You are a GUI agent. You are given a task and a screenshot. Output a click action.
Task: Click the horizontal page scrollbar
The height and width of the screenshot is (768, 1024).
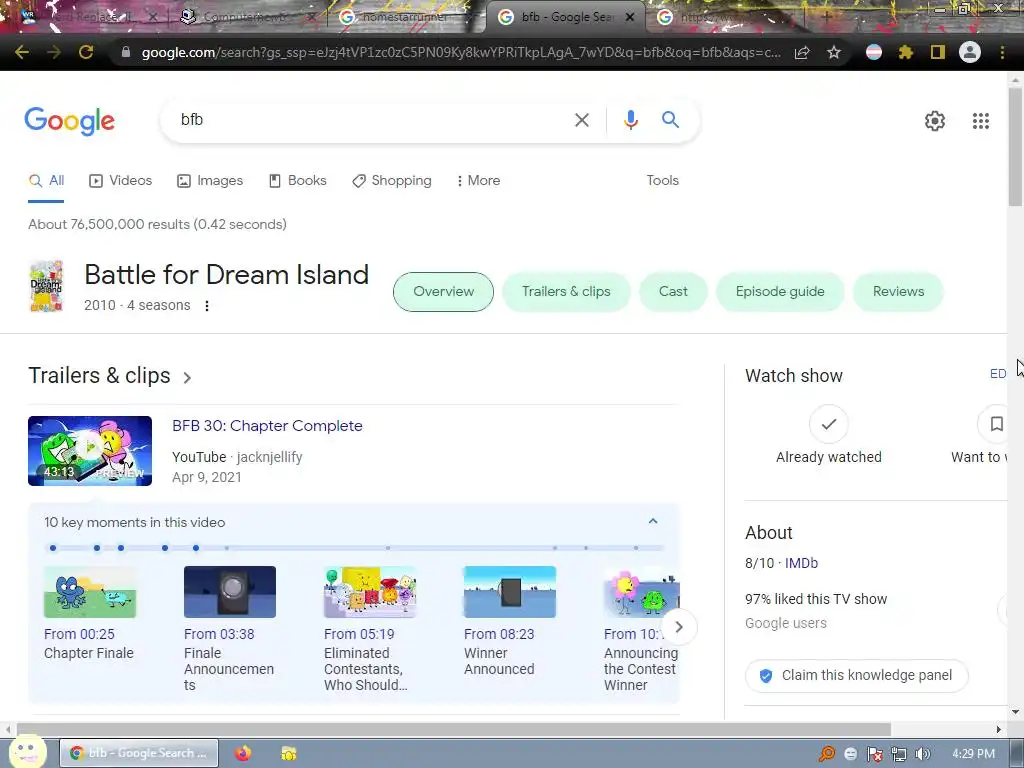pyautogui.click(x=454, y=729)
